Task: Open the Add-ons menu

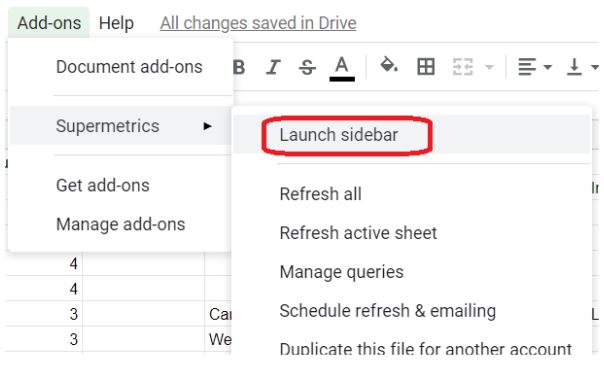Action: 49,23
